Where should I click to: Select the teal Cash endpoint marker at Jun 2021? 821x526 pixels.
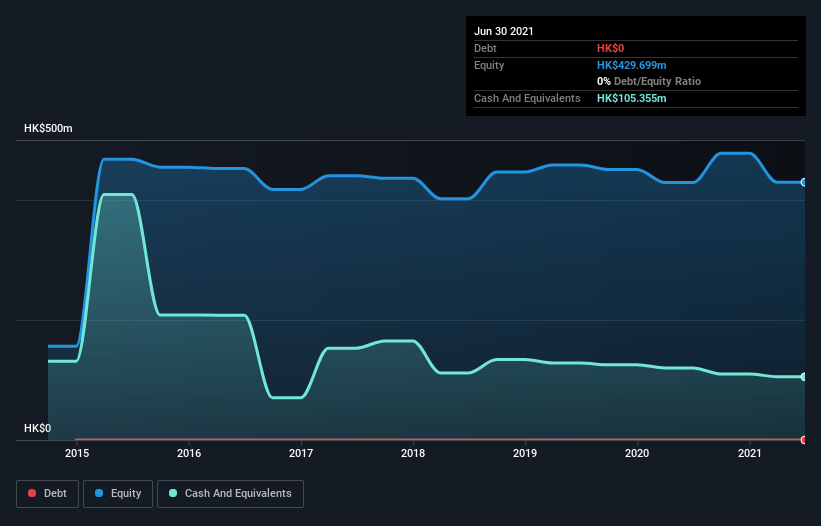tap(804, 377)
